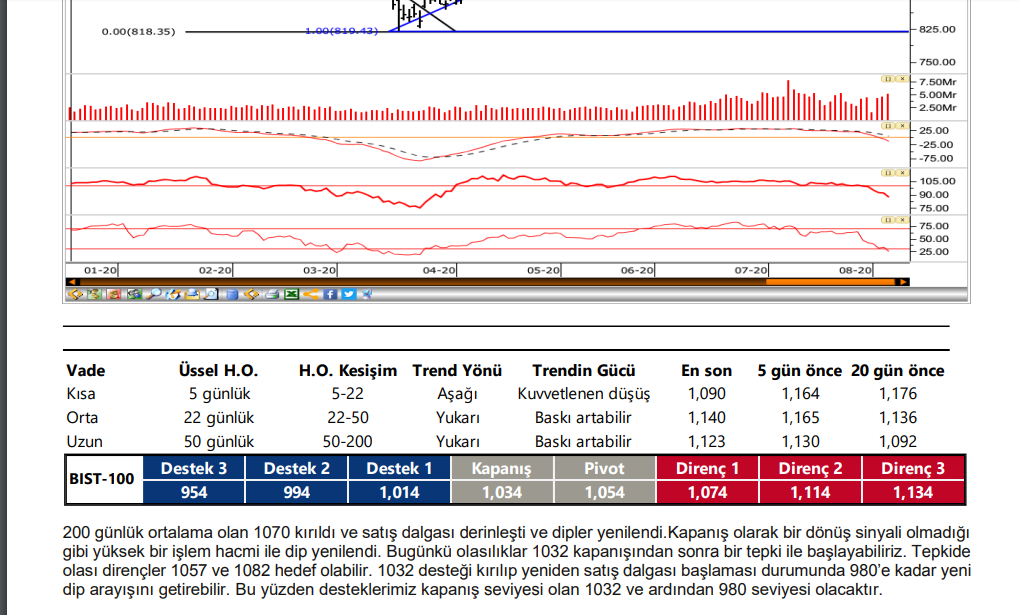Click the 0.00(818.35) Fibonacci level label
This screenshot has width=1019, height=615.
(x=138, y=31)
